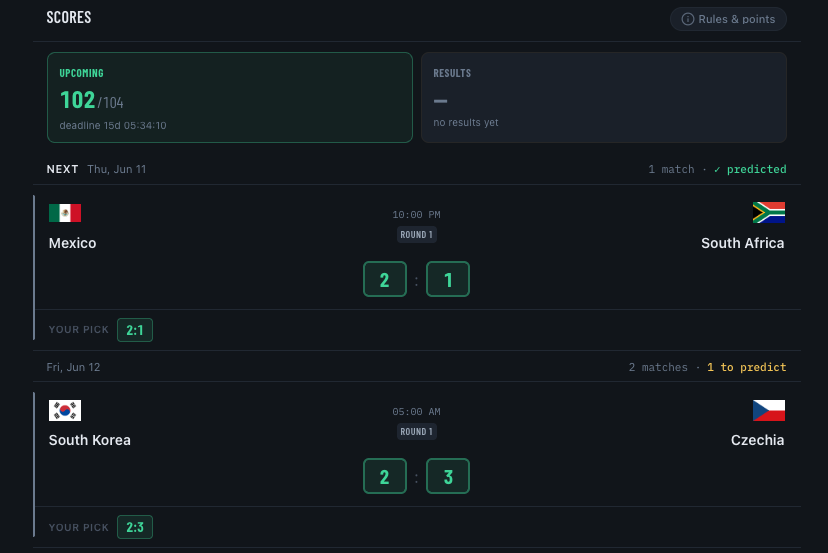Click the SCORES heading
Screen dimensions: 828x553
click(69, 17)
